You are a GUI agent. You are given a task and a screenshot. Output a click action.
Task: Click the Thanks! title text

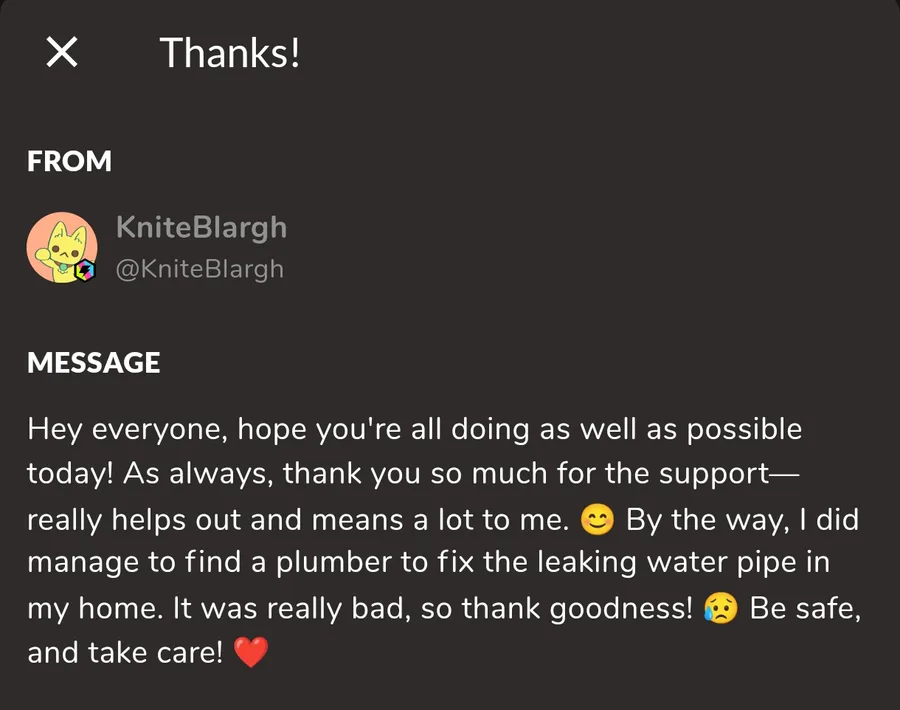coord(230,53)
